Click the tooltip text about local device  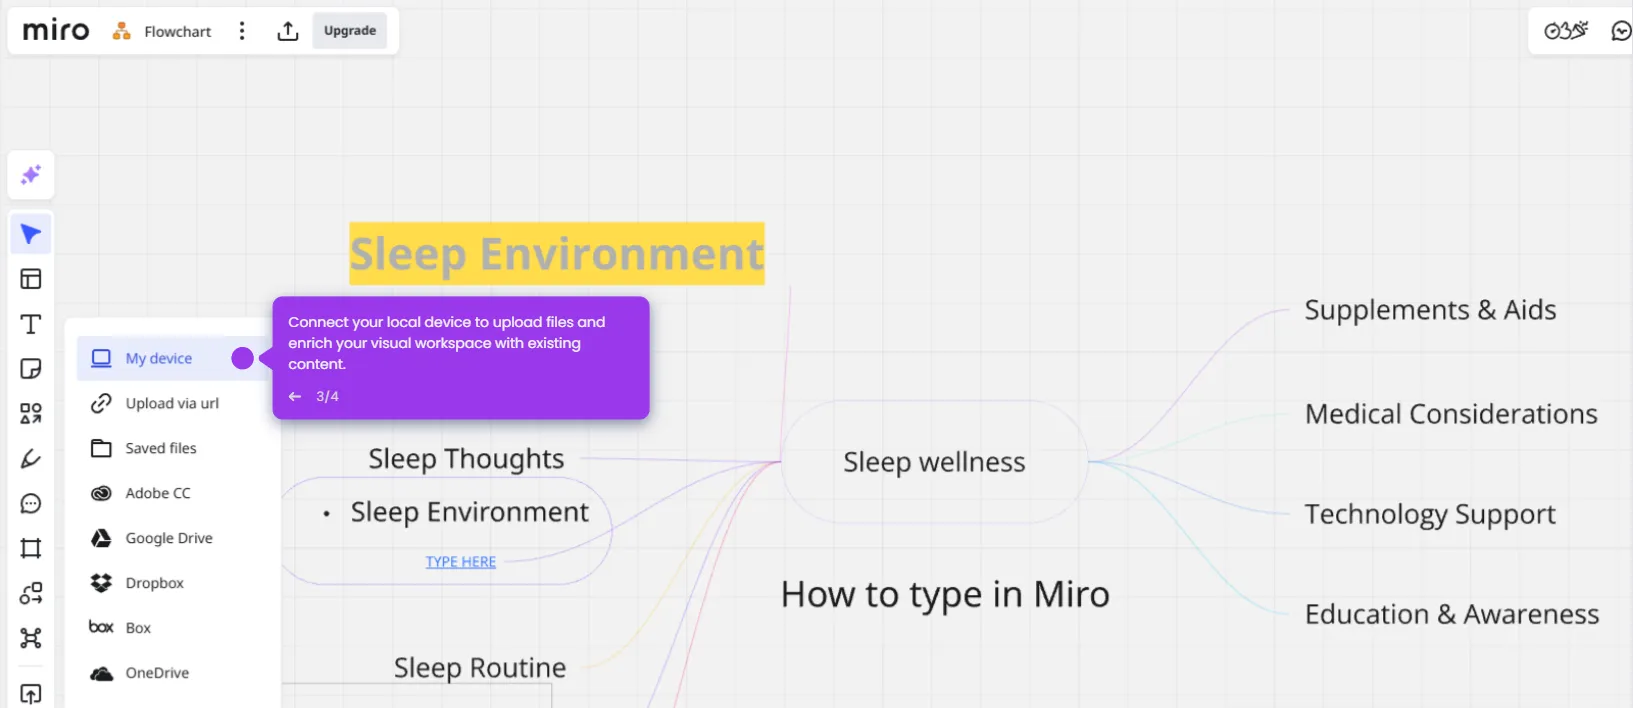pos(446,343)
